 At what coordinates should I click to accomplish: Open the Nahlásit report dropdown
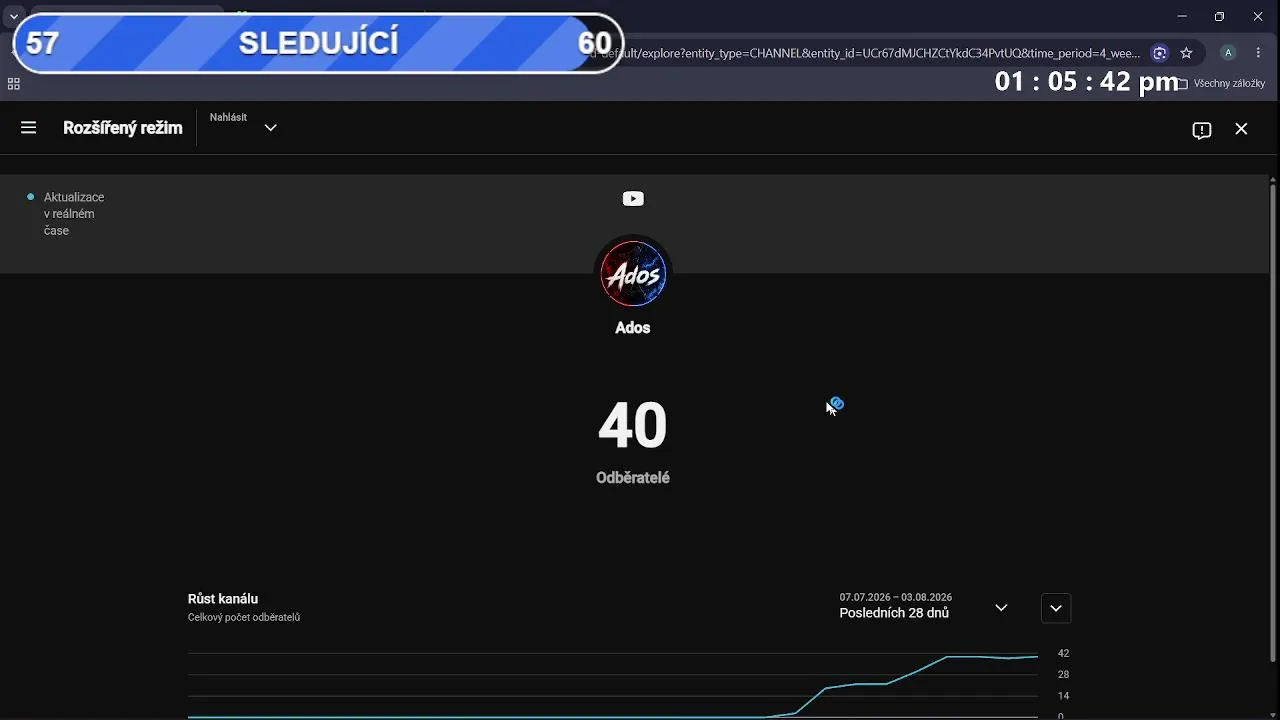[243, 127]
